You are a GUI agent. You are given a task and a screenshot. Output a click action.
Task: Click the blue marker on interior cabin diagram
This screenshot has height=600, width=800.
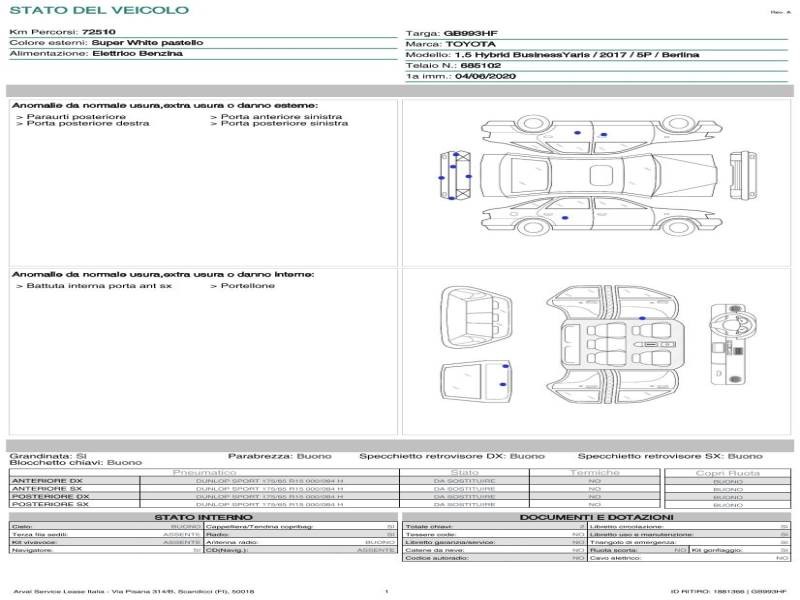(x=642, y=318)
